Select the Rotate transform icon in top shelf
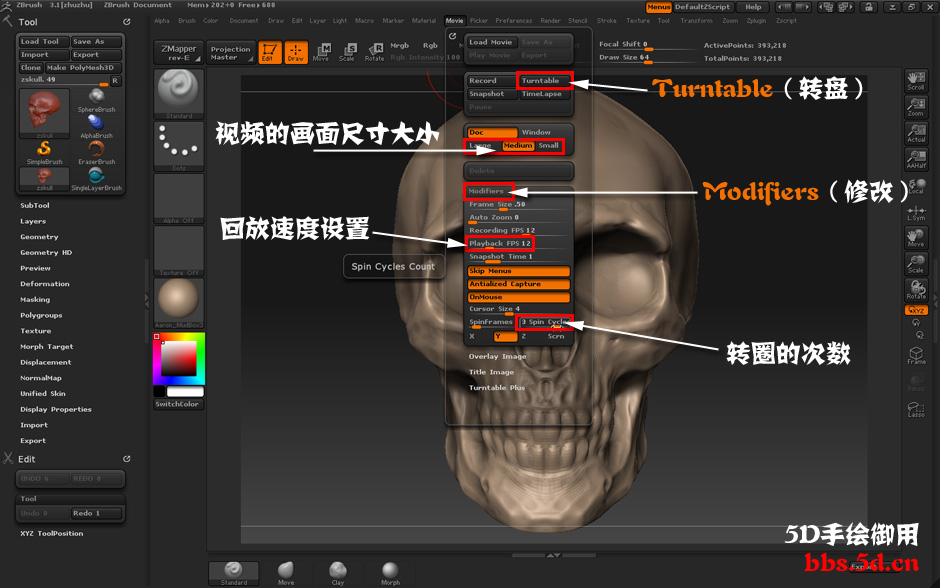This screenshot has width=940, height=588. tap(375, 52)
